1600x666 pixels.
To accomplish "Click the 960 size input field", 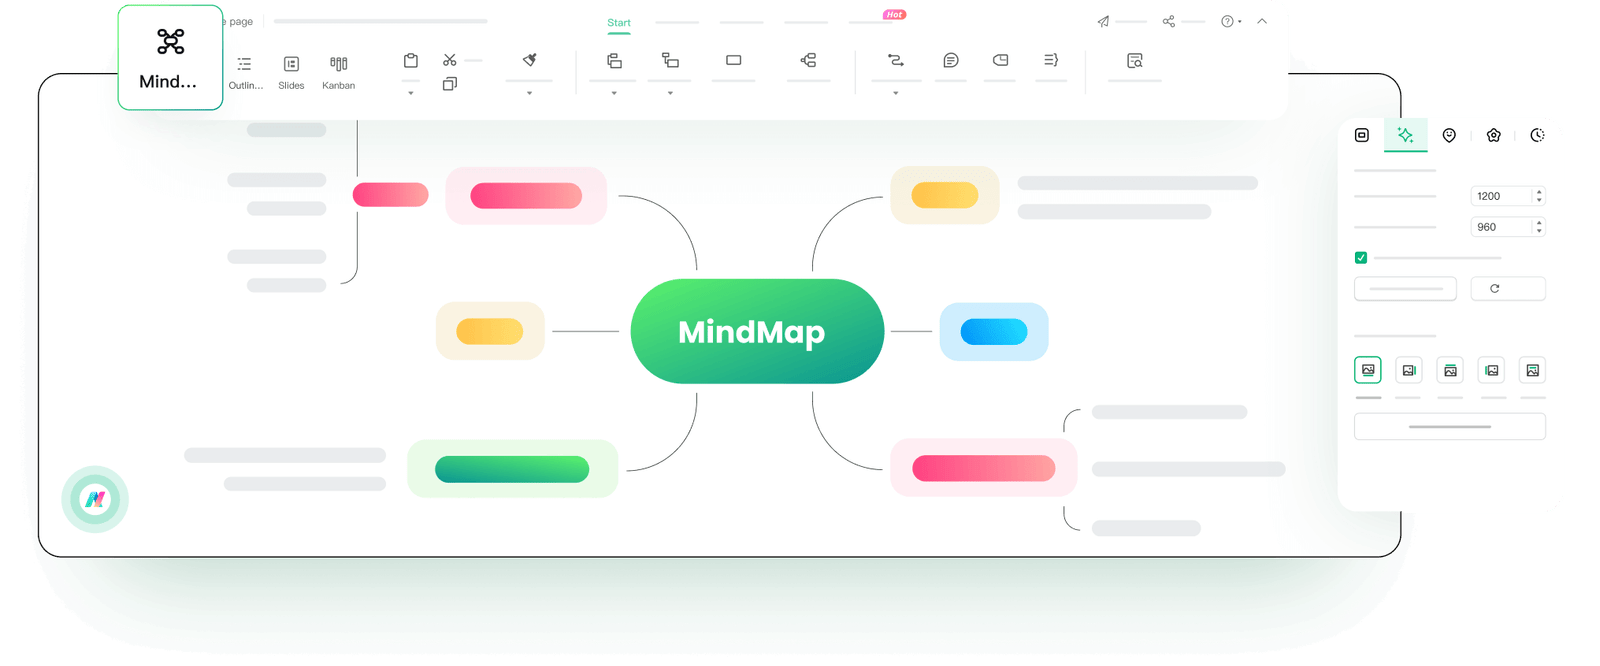I will pos(1500,227).
